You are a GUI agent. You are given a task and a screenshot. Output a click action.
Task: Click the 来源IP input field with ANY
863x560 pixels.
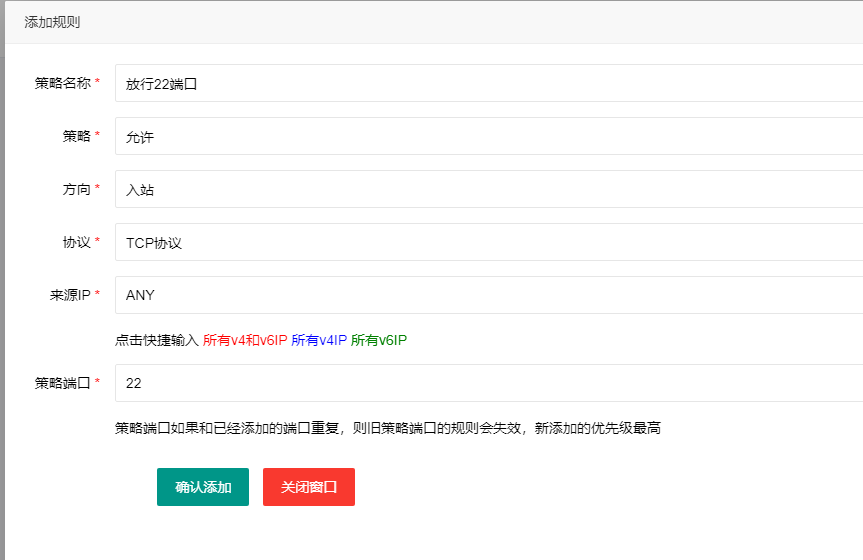tap(489, 295)
